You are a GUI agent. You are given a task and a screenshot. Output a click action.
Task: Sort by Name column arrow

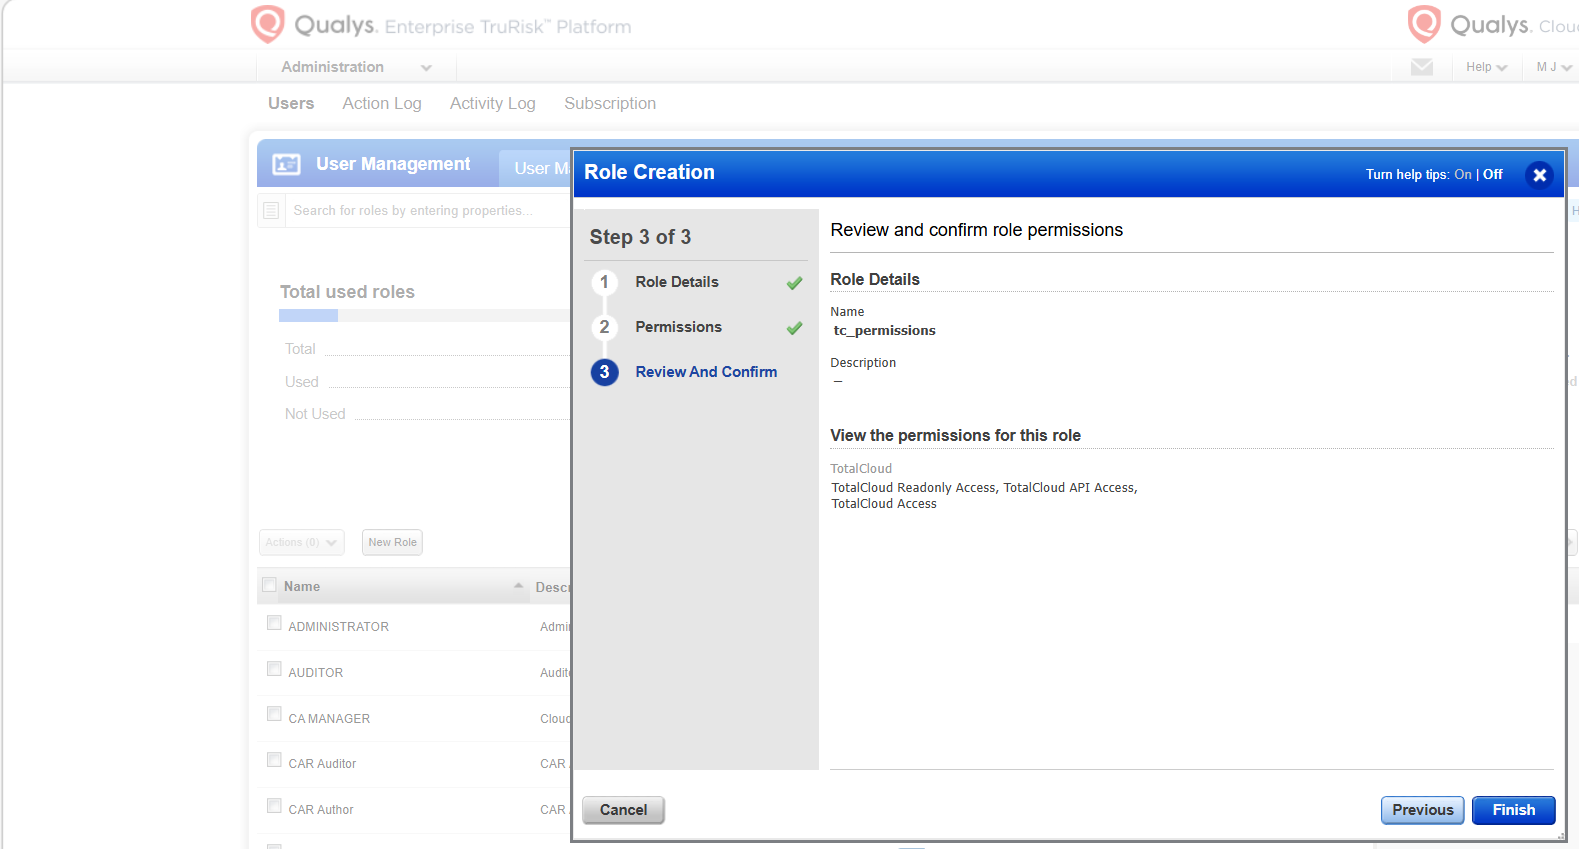(518, 586)
